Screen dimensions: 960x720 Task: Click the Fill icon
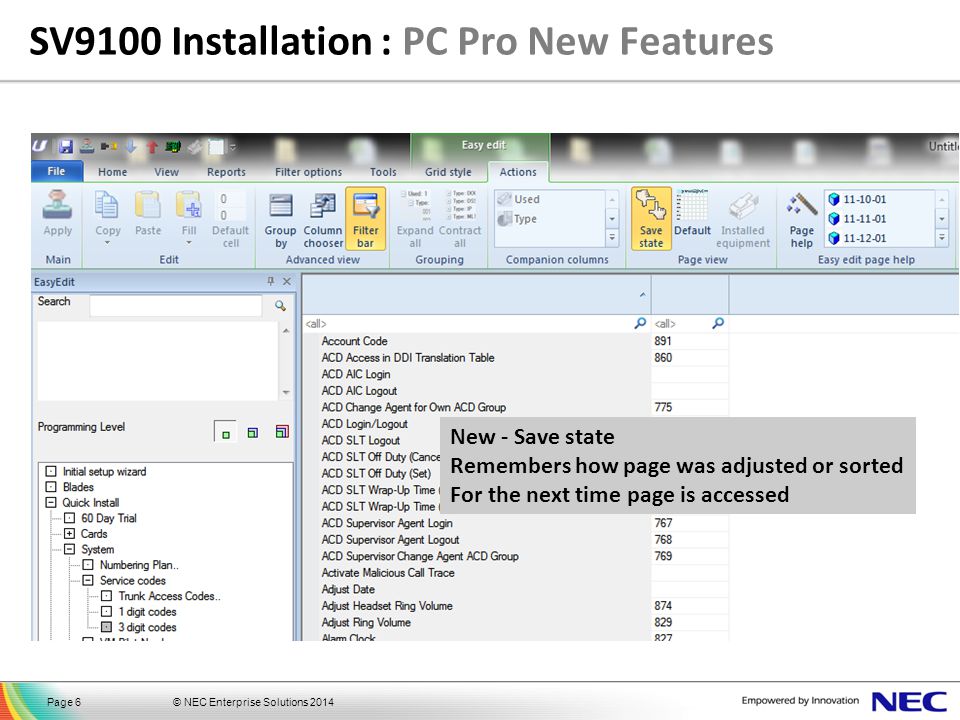[189, 205]
